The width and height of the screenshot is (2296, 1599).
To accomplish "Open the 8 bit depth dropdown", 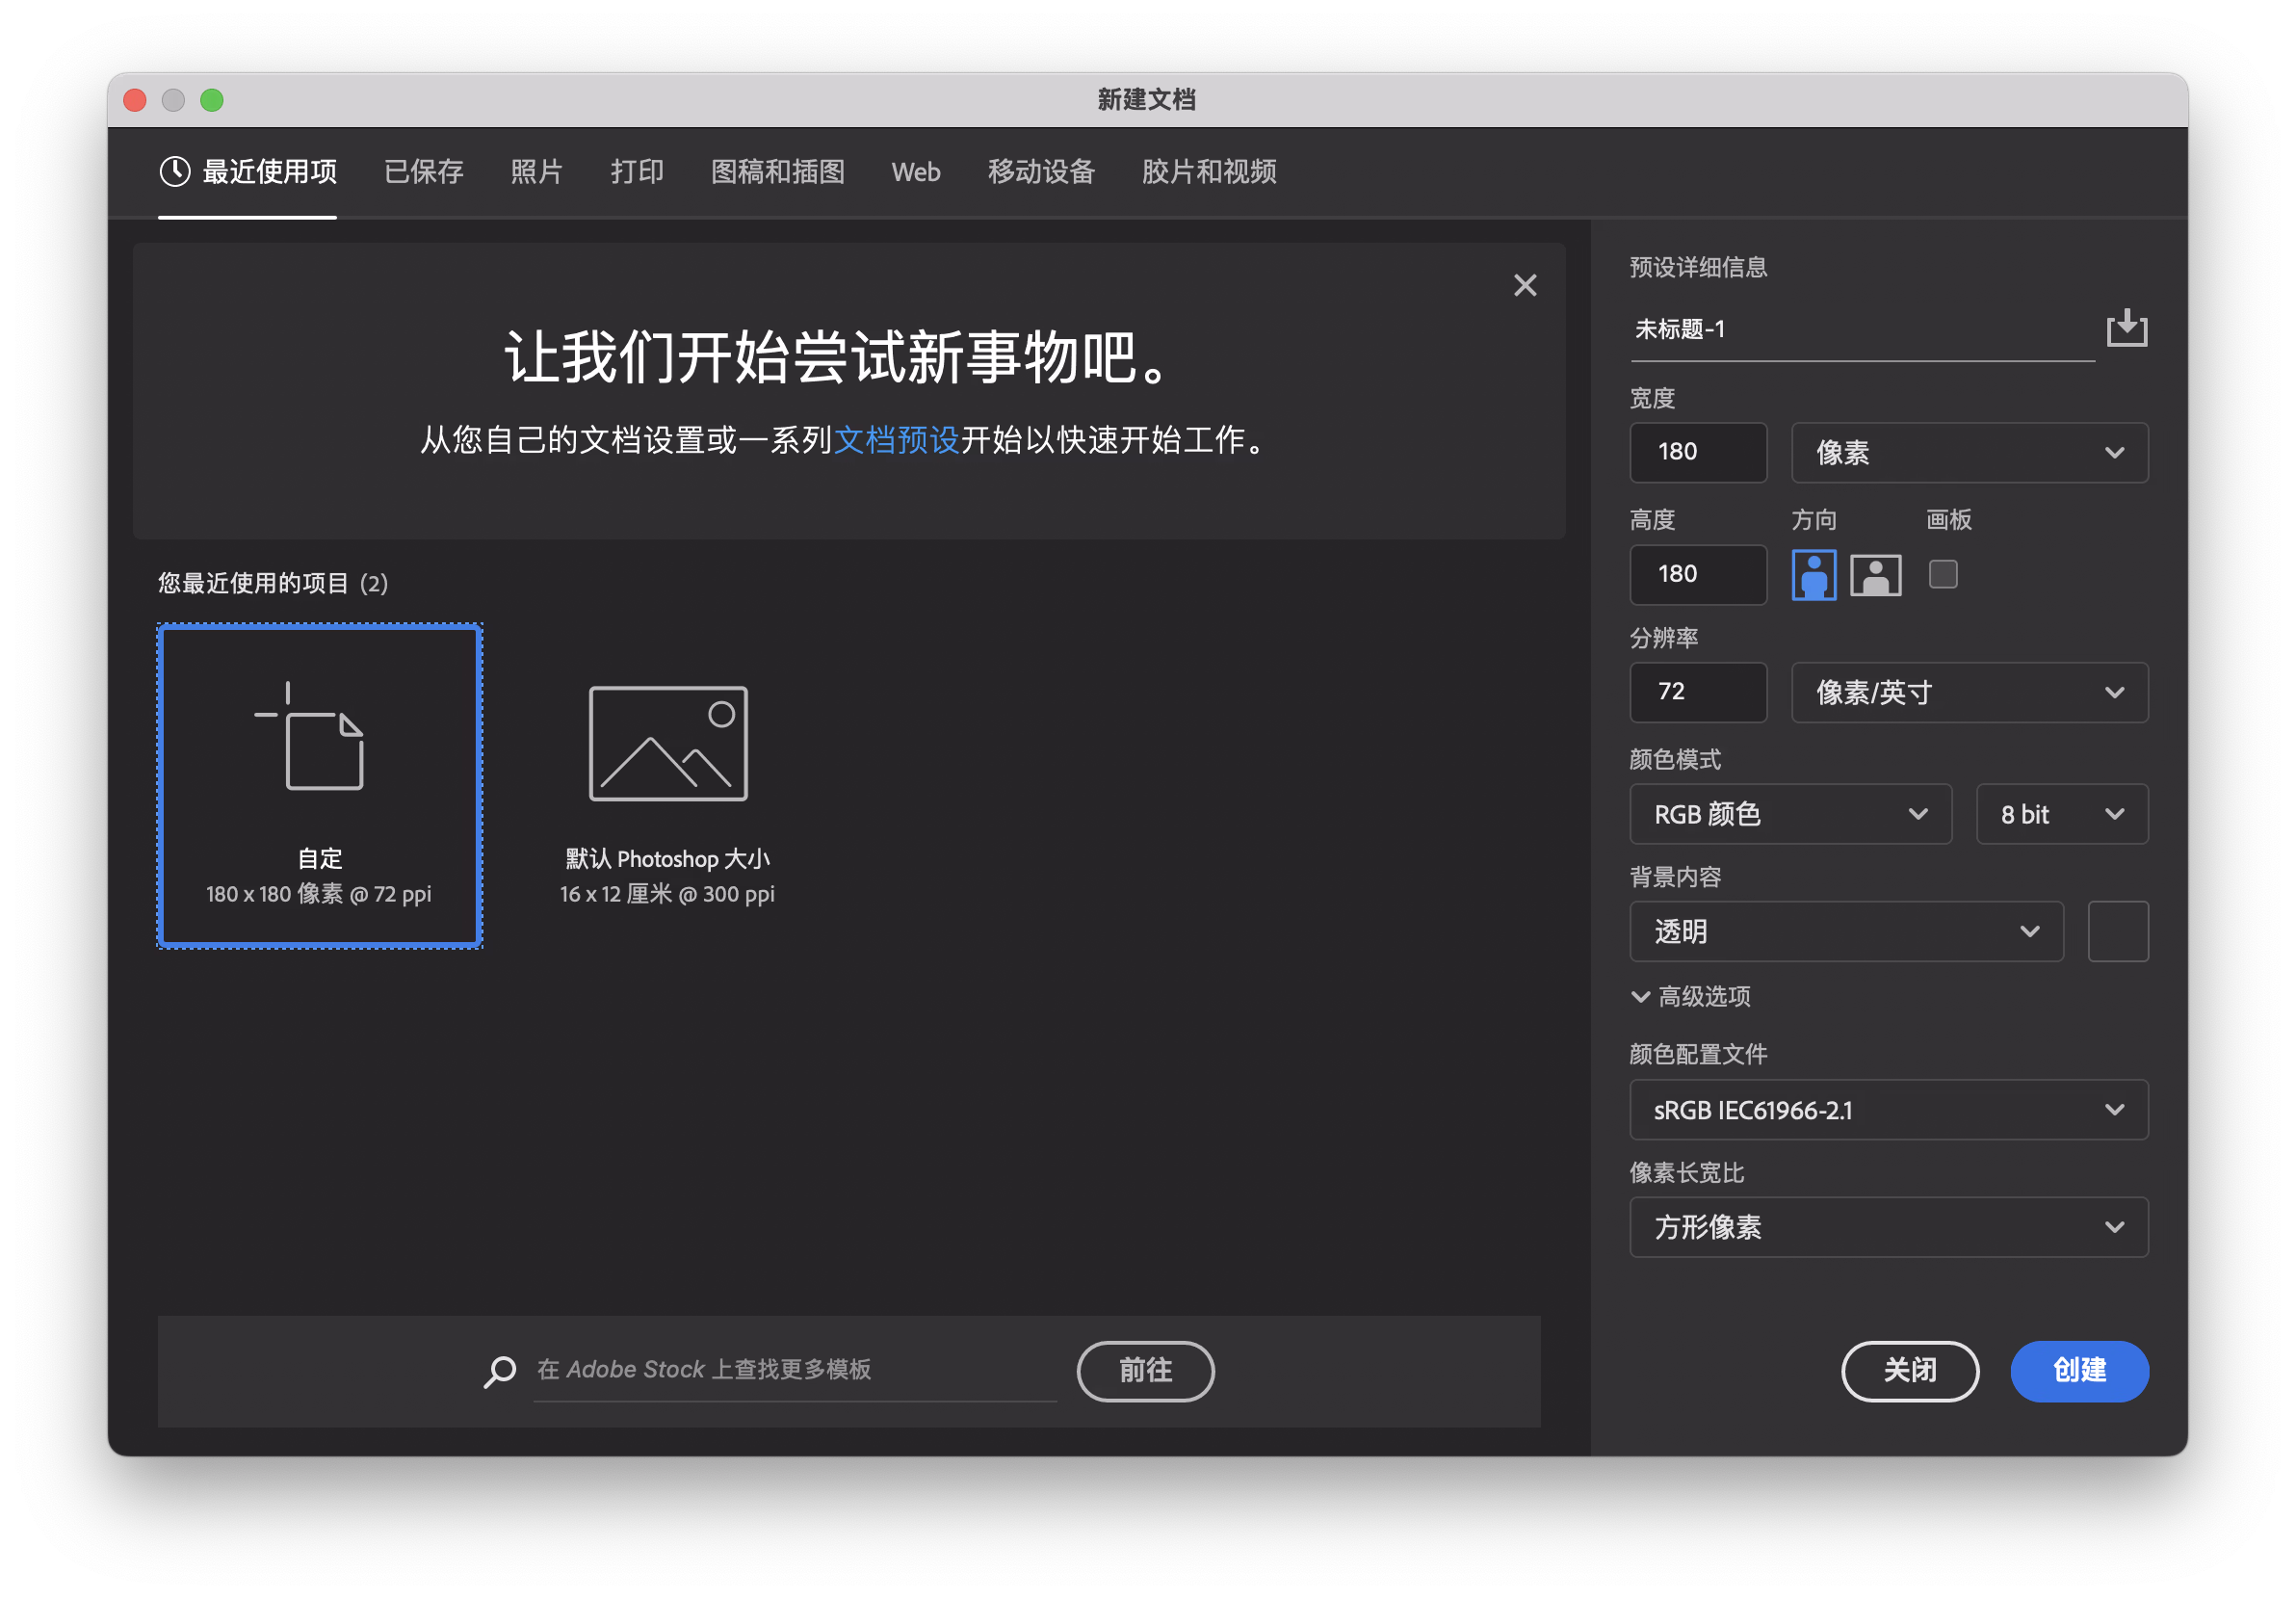I will (x=2061, y=814).
